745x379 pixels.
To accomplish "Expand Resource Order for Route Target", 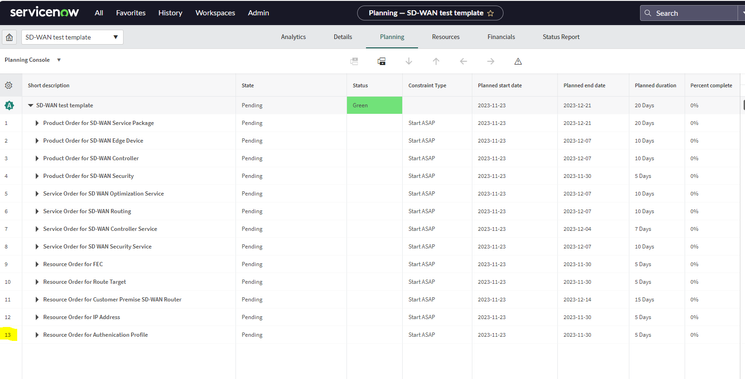I will [x=37, y=282].
